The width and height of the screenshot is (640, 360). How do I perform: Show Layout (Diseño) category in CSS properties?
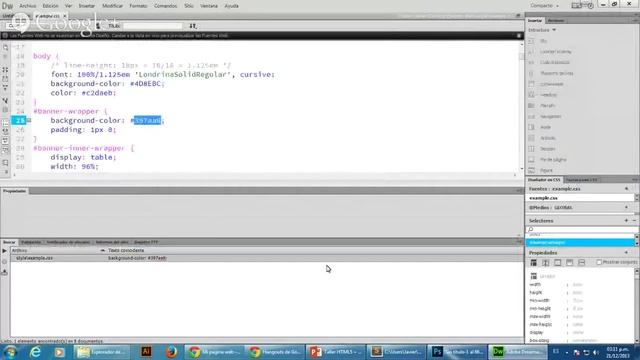(x=533, y=262)
